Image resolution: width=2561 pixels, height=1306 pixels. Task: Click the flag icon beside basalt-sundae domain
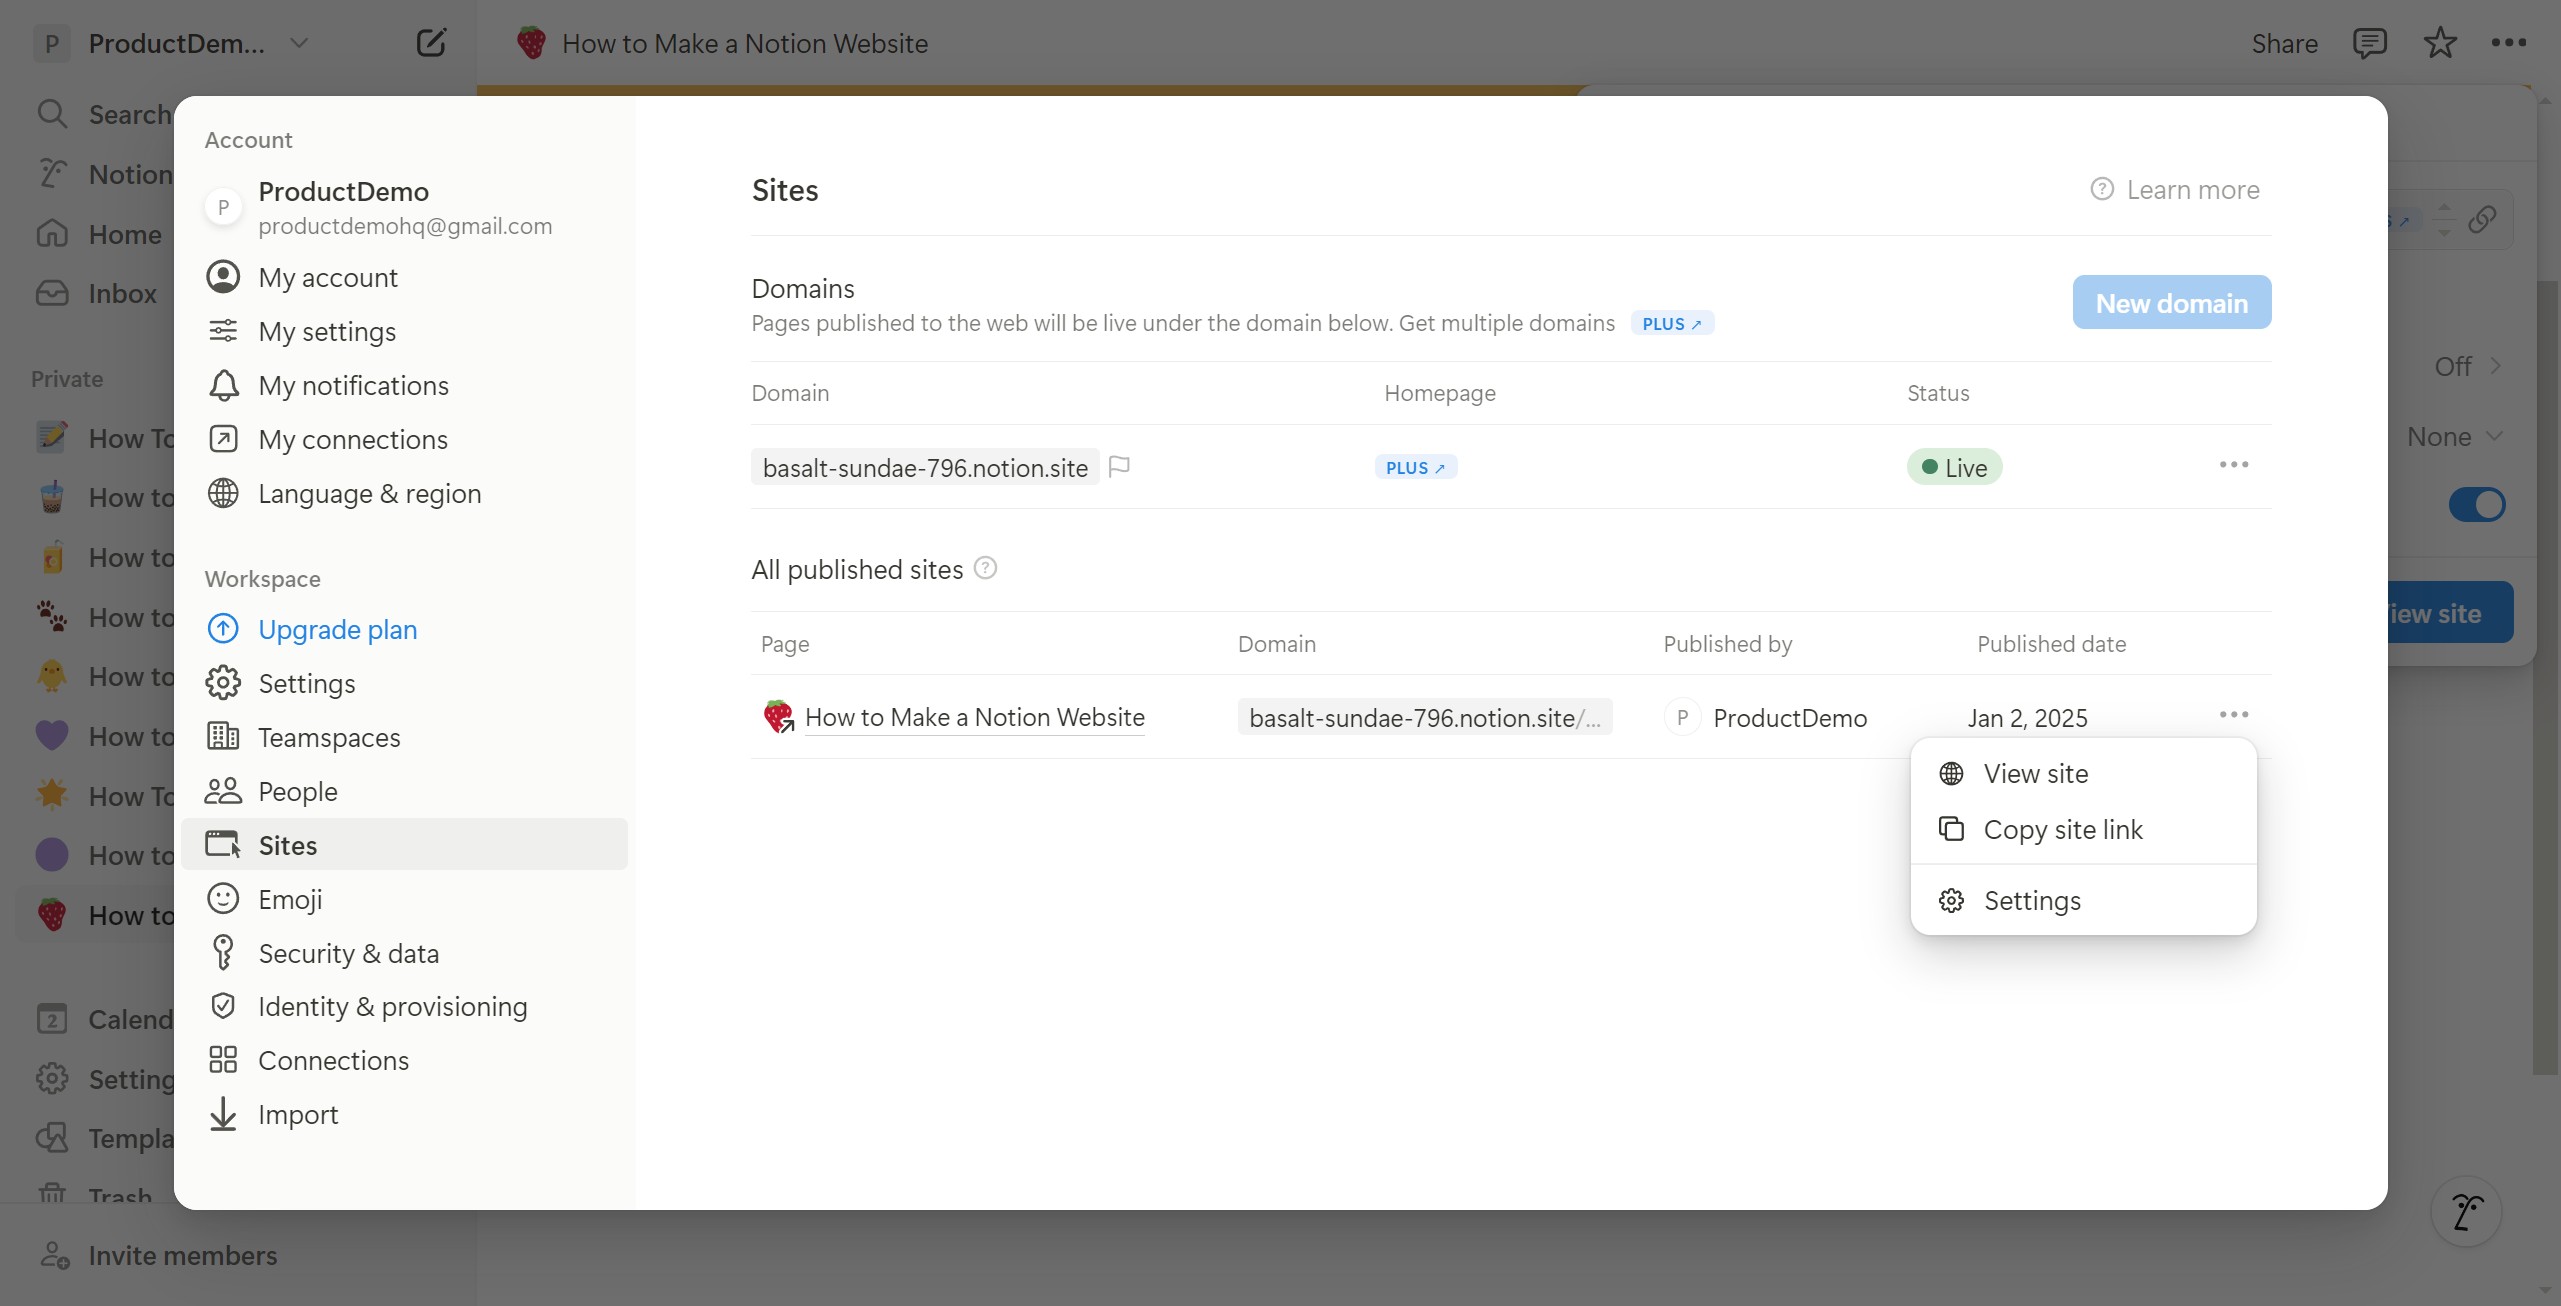click(x=1119, y=466)
